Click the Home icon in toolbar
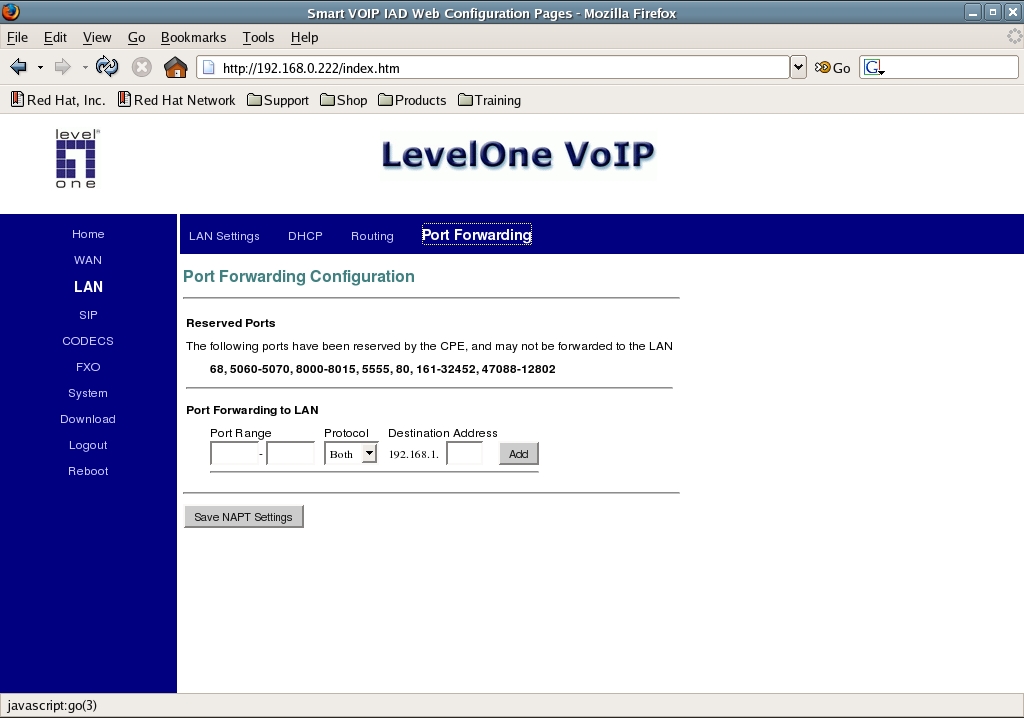1024x718 pixels. point(175,67)
